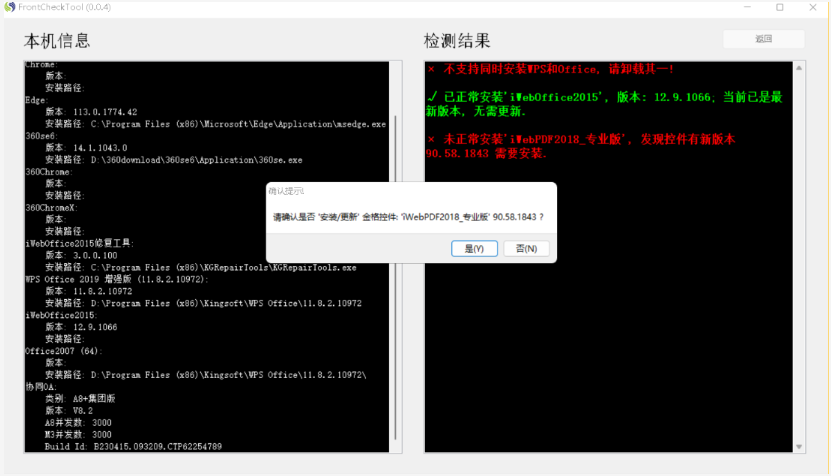Select the msedge.exe install path line
Image resolution: width=831 pixels, height=476 pixels.
click(x=215, y=124)
